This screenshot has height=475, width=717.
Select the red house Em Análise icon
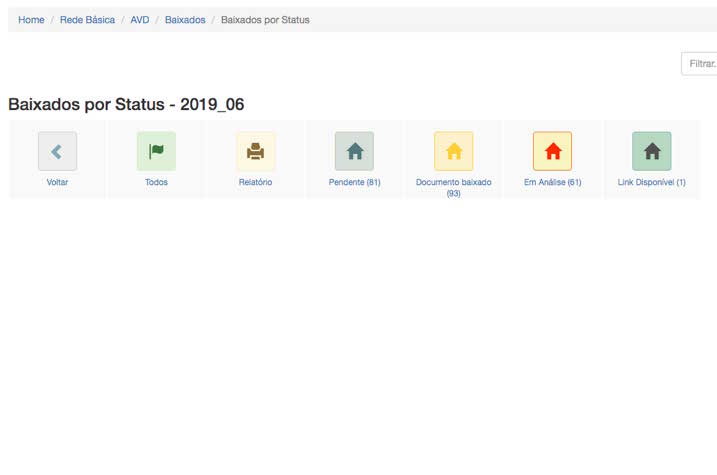[x=552, y=151]
